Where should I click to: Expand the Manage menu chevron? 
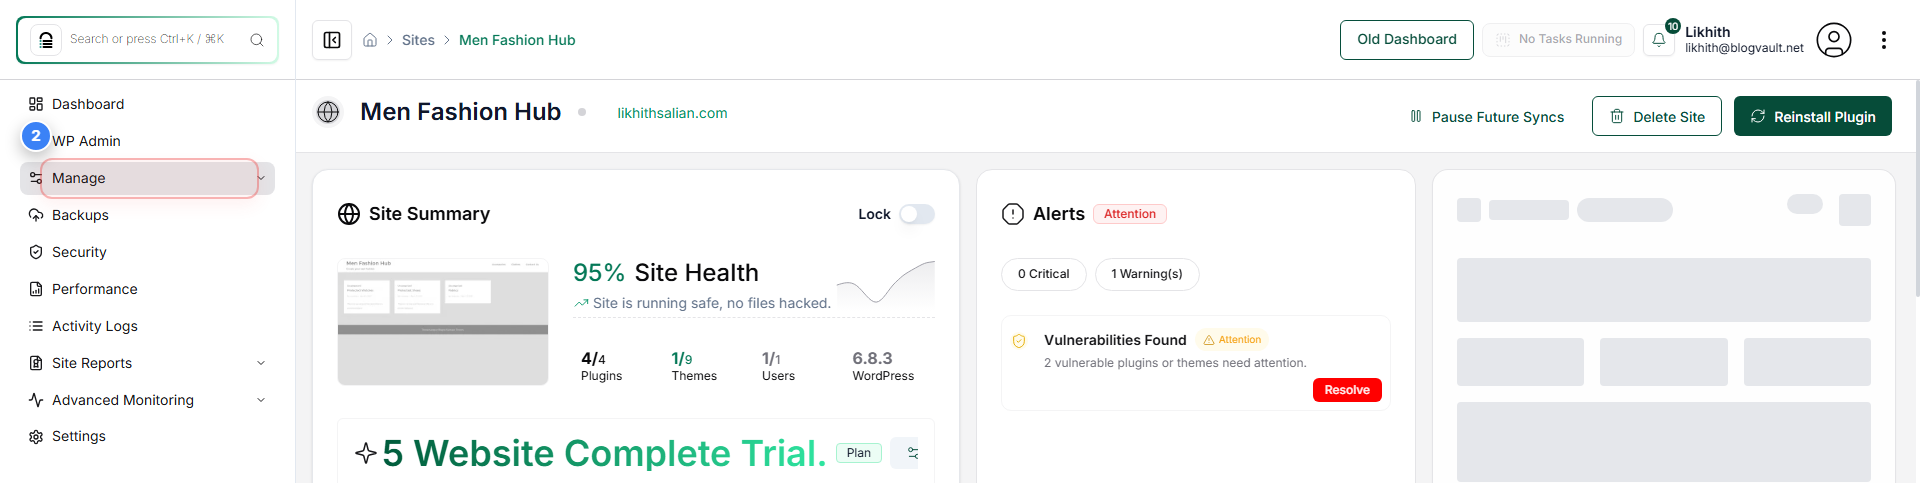[x=261, y=178]
